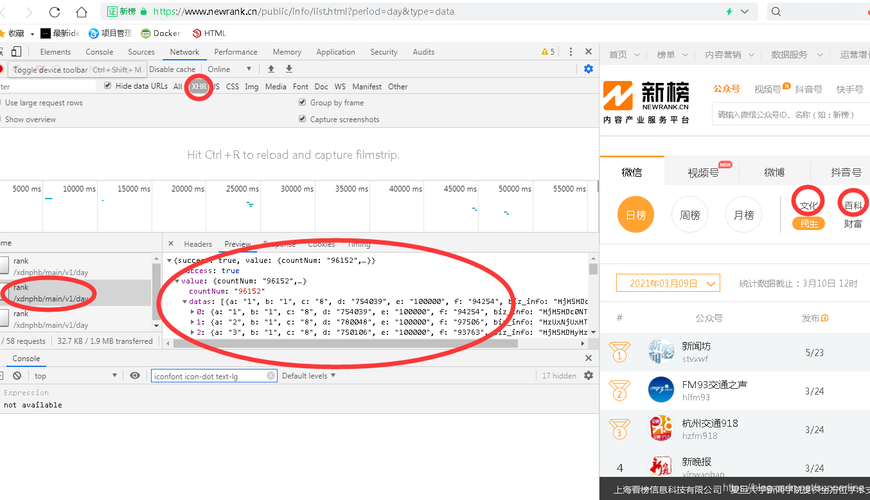This screenshot has height=500, width=870.
Task: Toggle the Disable cache option
Action: click(172, 69)
